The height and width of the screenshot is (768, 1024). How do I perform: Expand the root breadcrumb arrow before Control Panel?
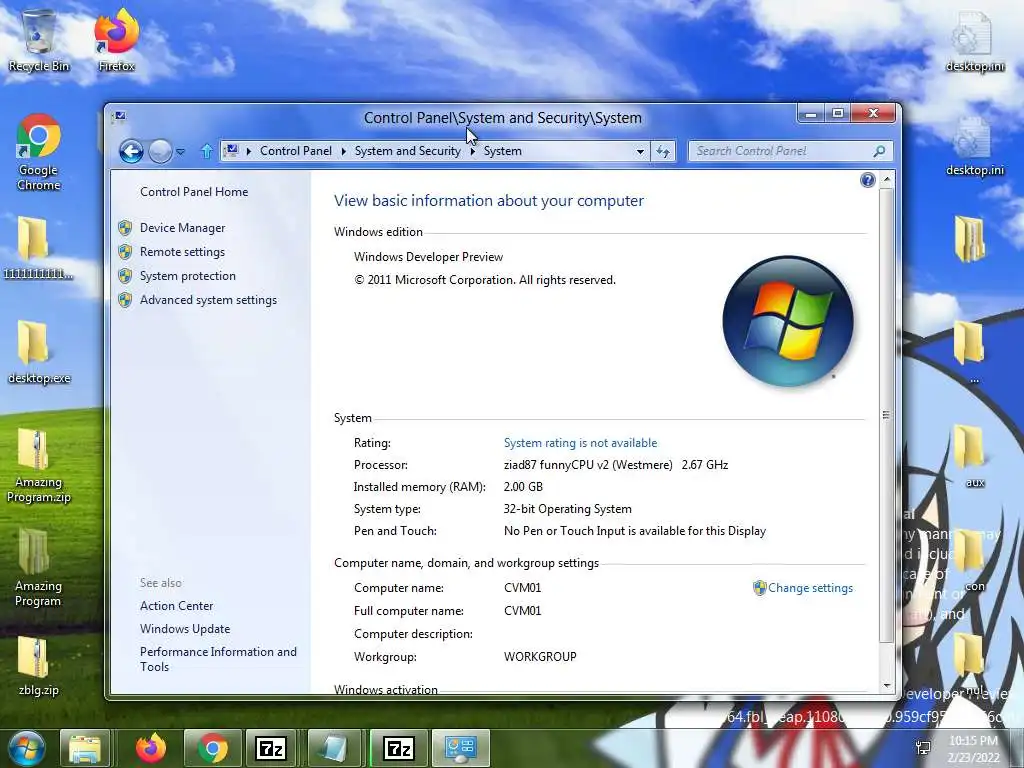249,152
